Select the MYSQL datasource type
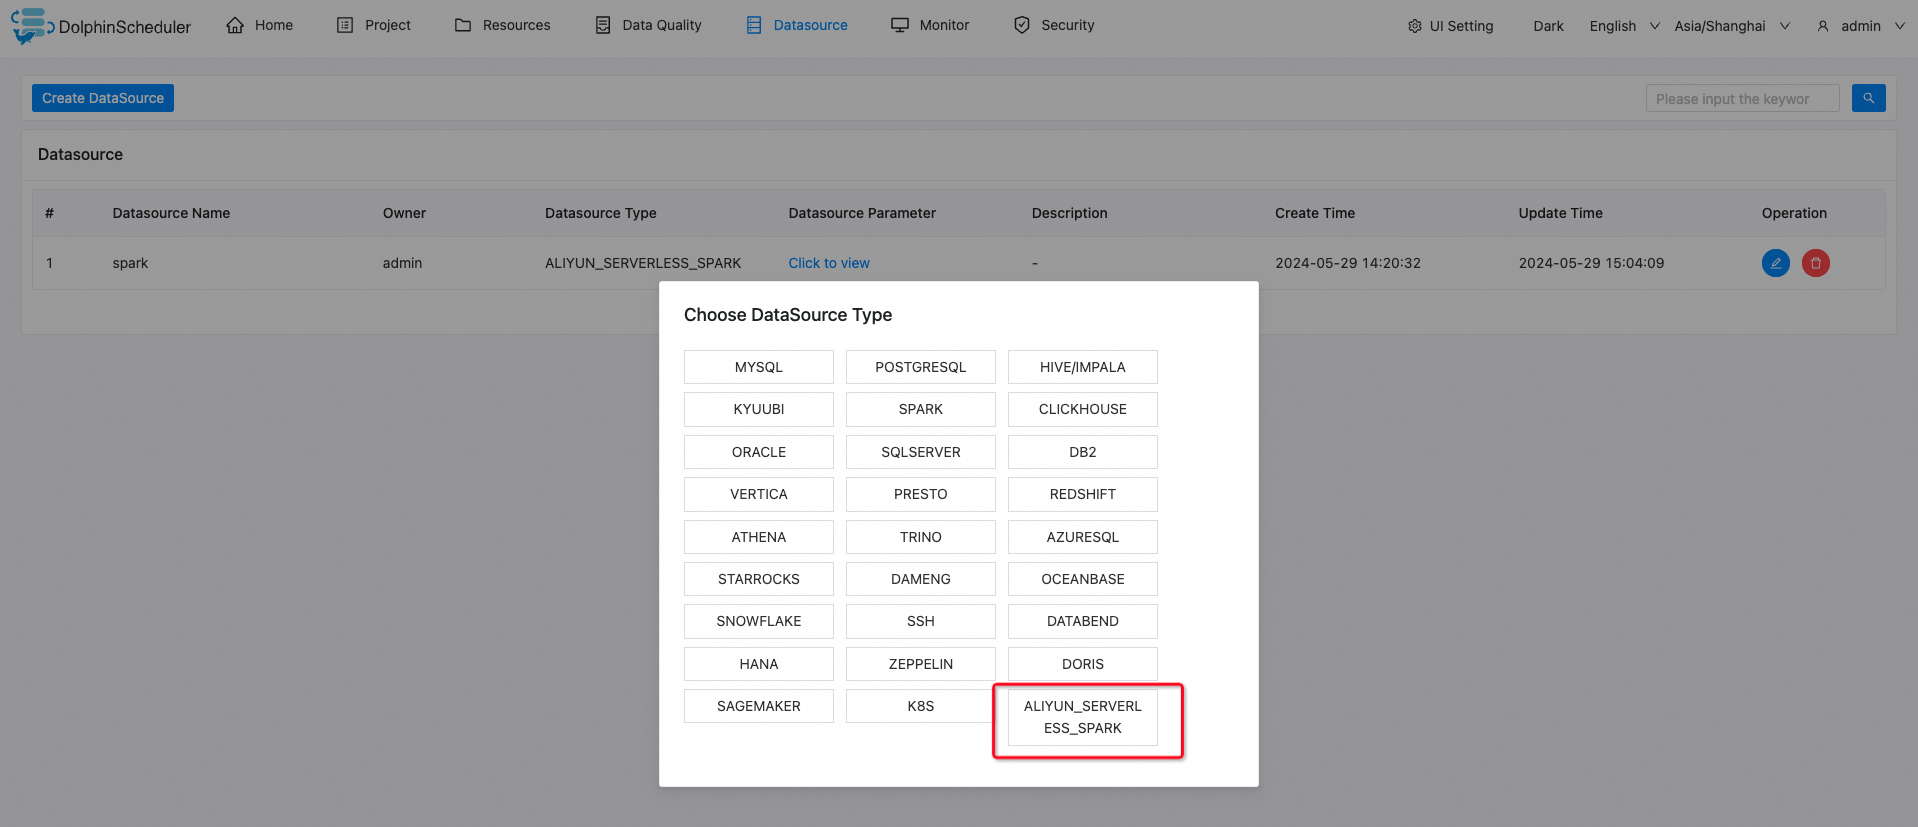This screenshot has height=827, width=1918. pos(758,367)
